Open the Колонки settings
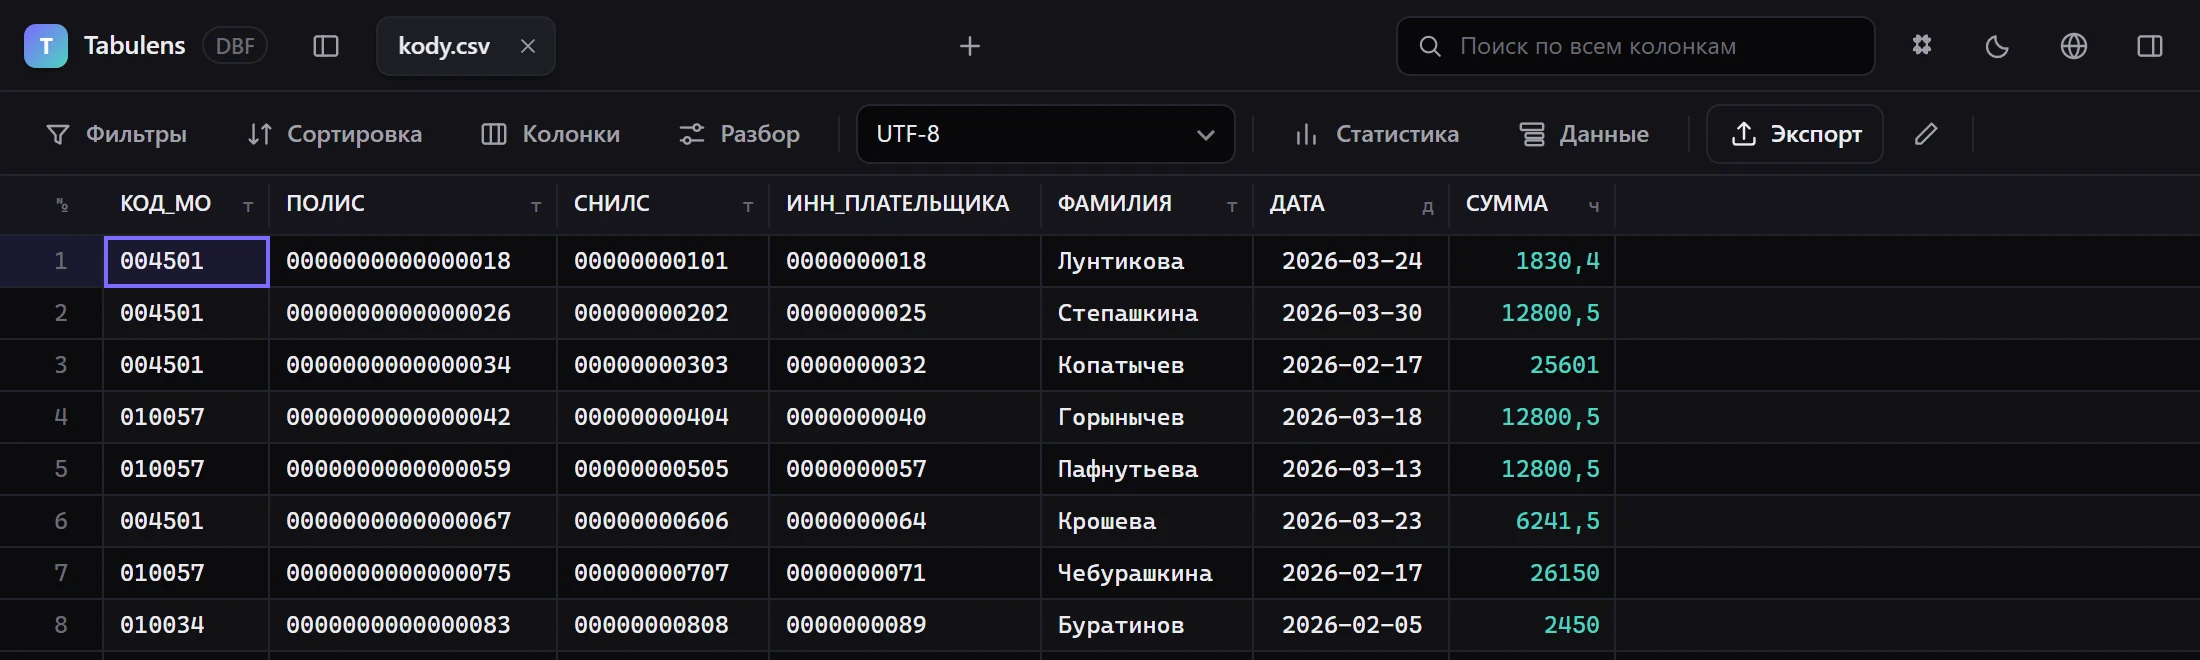 pos(551,134)
